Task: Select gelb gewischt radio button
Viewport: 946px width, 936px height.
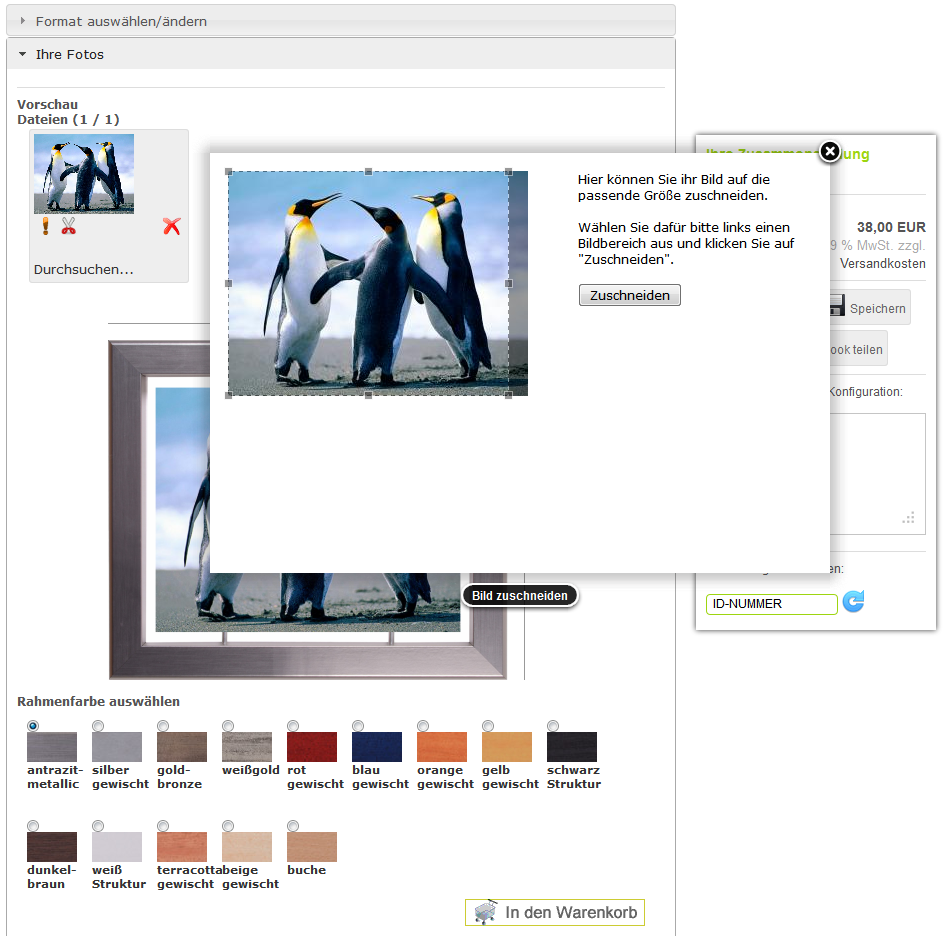Action: pos(488,725)
